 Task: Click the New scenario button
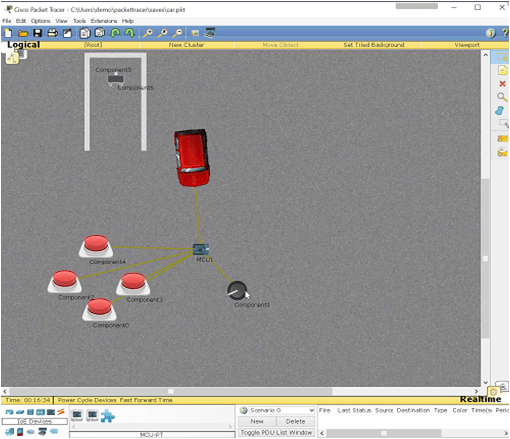coord(257,421)
